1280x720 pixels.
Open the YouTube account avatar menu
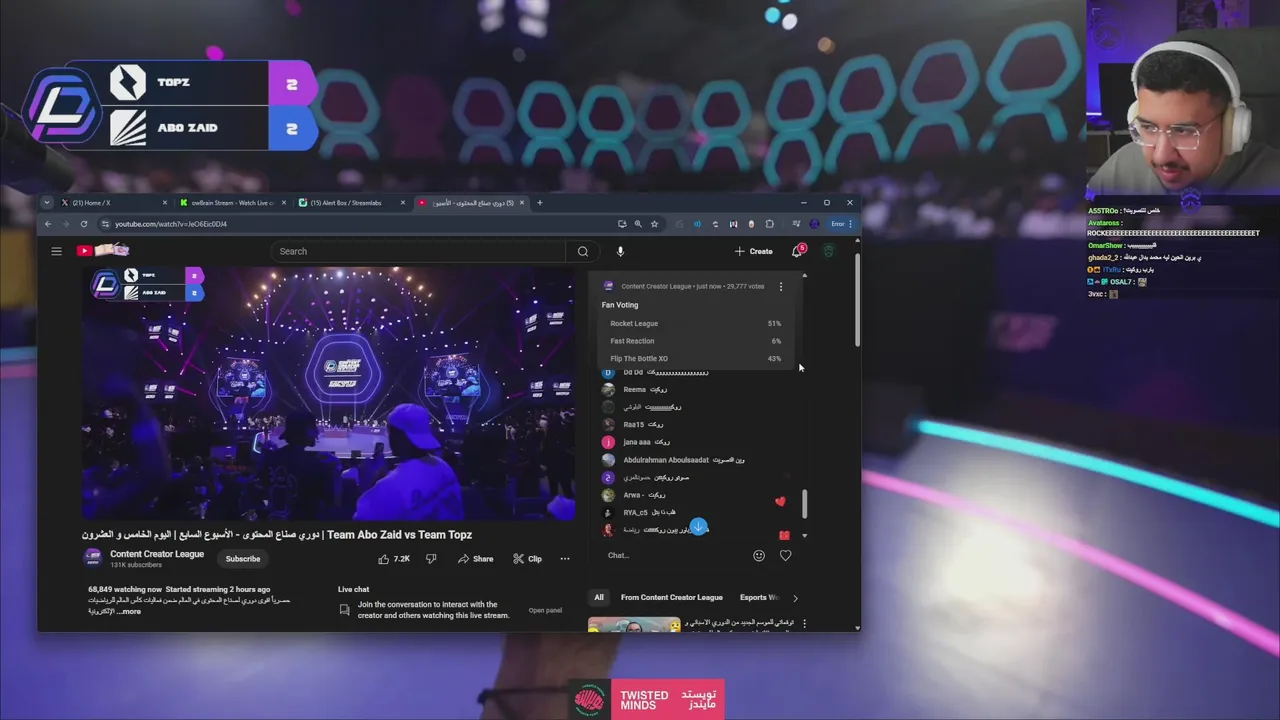[828, 251]
